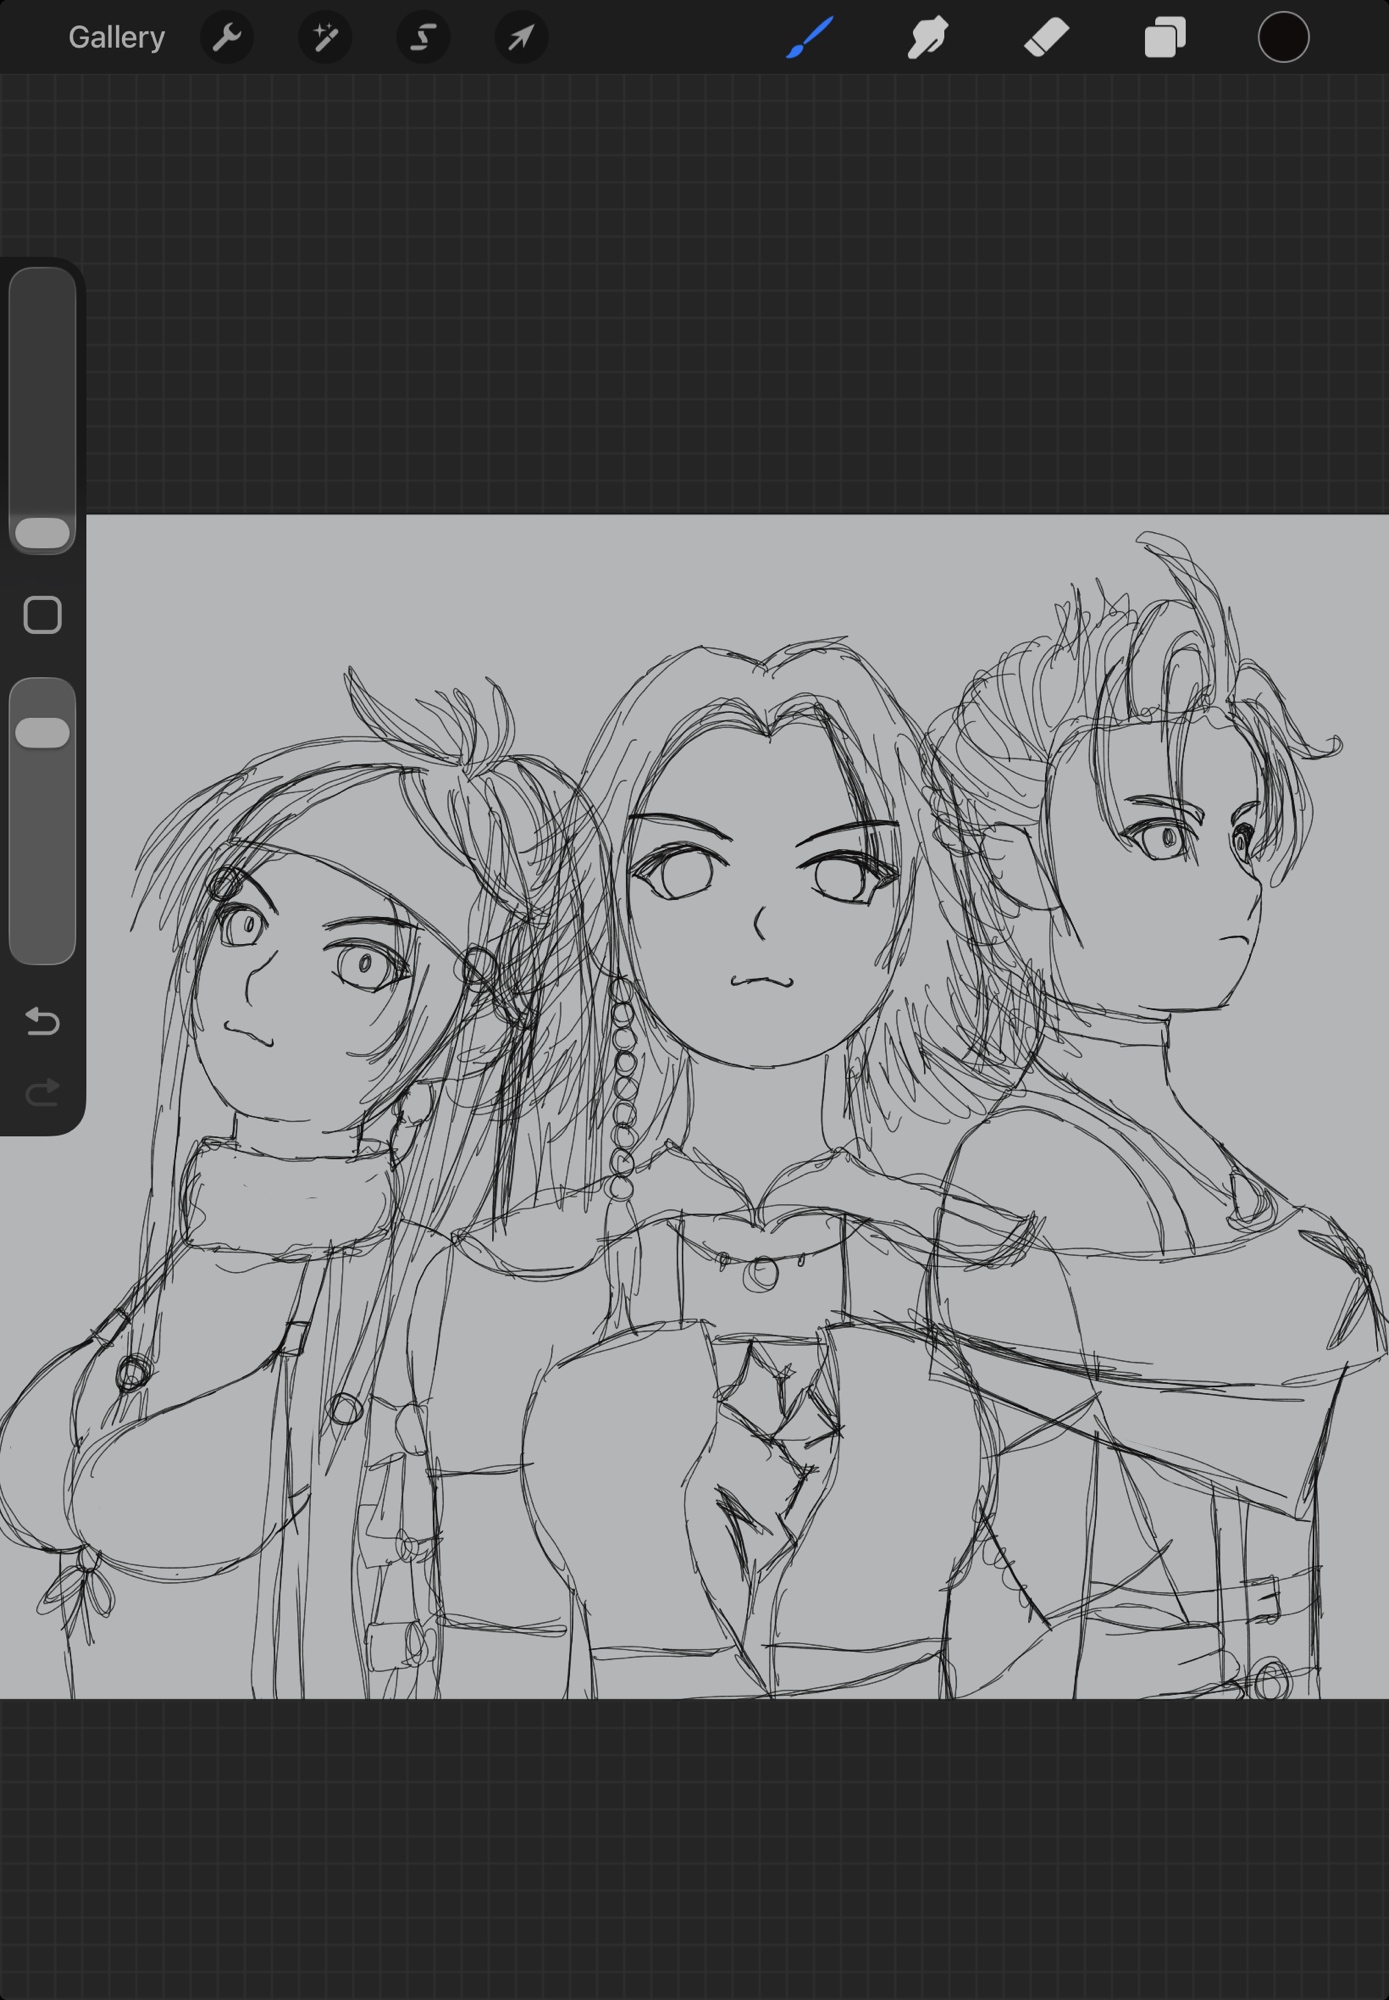The width and height of the screenshot is (1389, 2000).
Task: Click the brush opacity slider handle
Action: [43, 732]
